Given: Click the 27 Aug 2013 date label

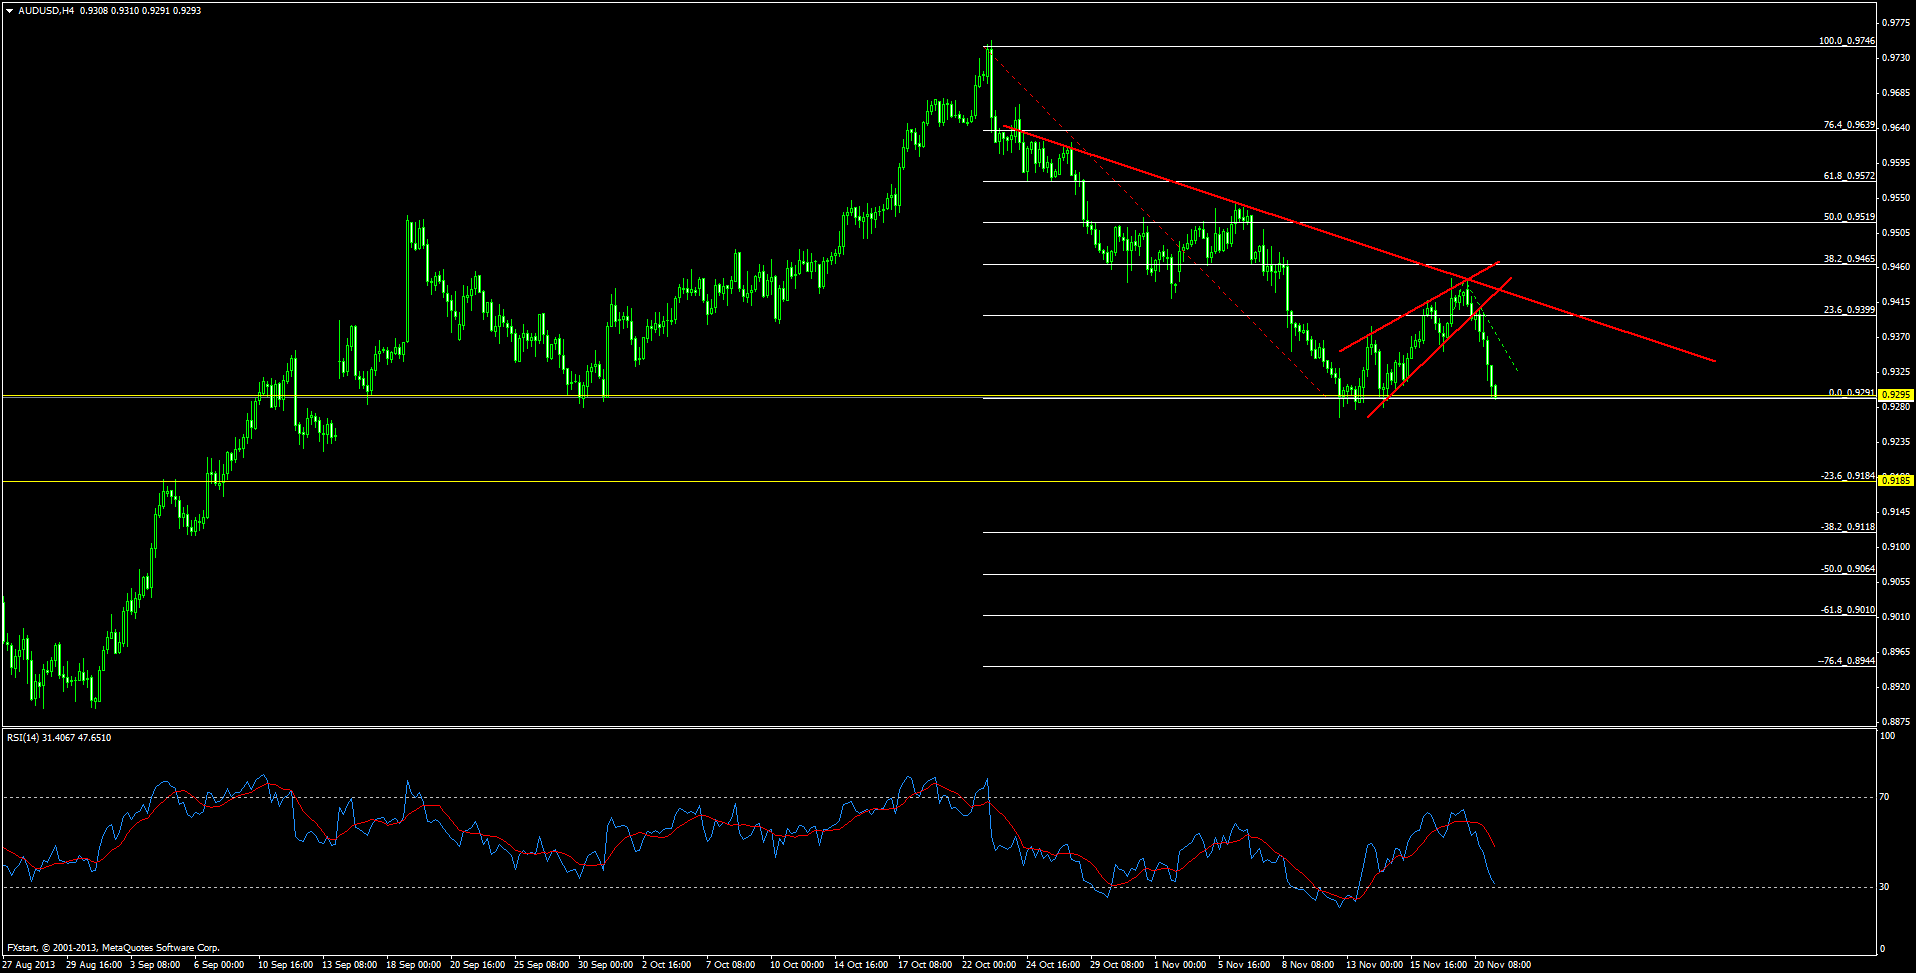Looking at the screenshot, I should coord(29,965).
